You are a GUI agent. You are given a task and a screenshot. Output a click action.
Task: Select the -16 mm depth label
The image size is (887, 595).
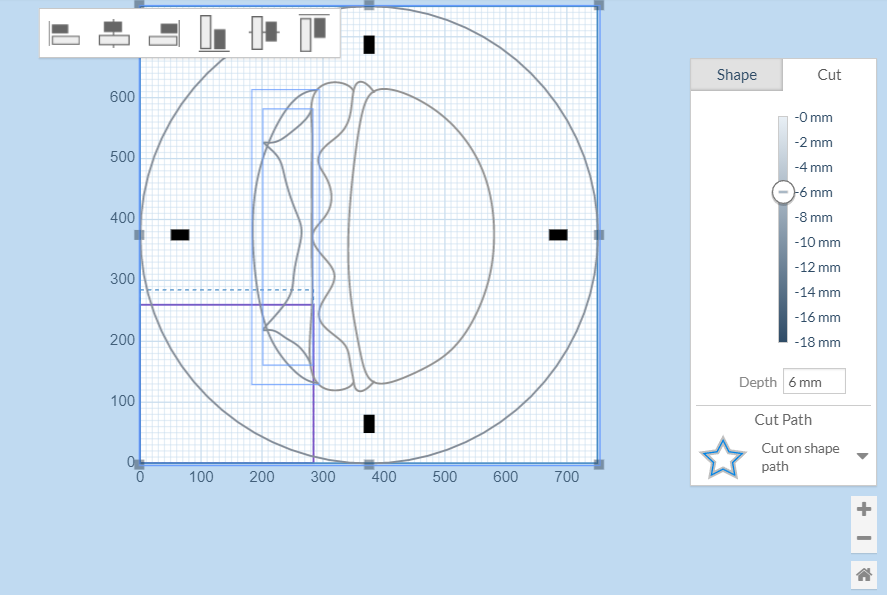coord(817,317)
